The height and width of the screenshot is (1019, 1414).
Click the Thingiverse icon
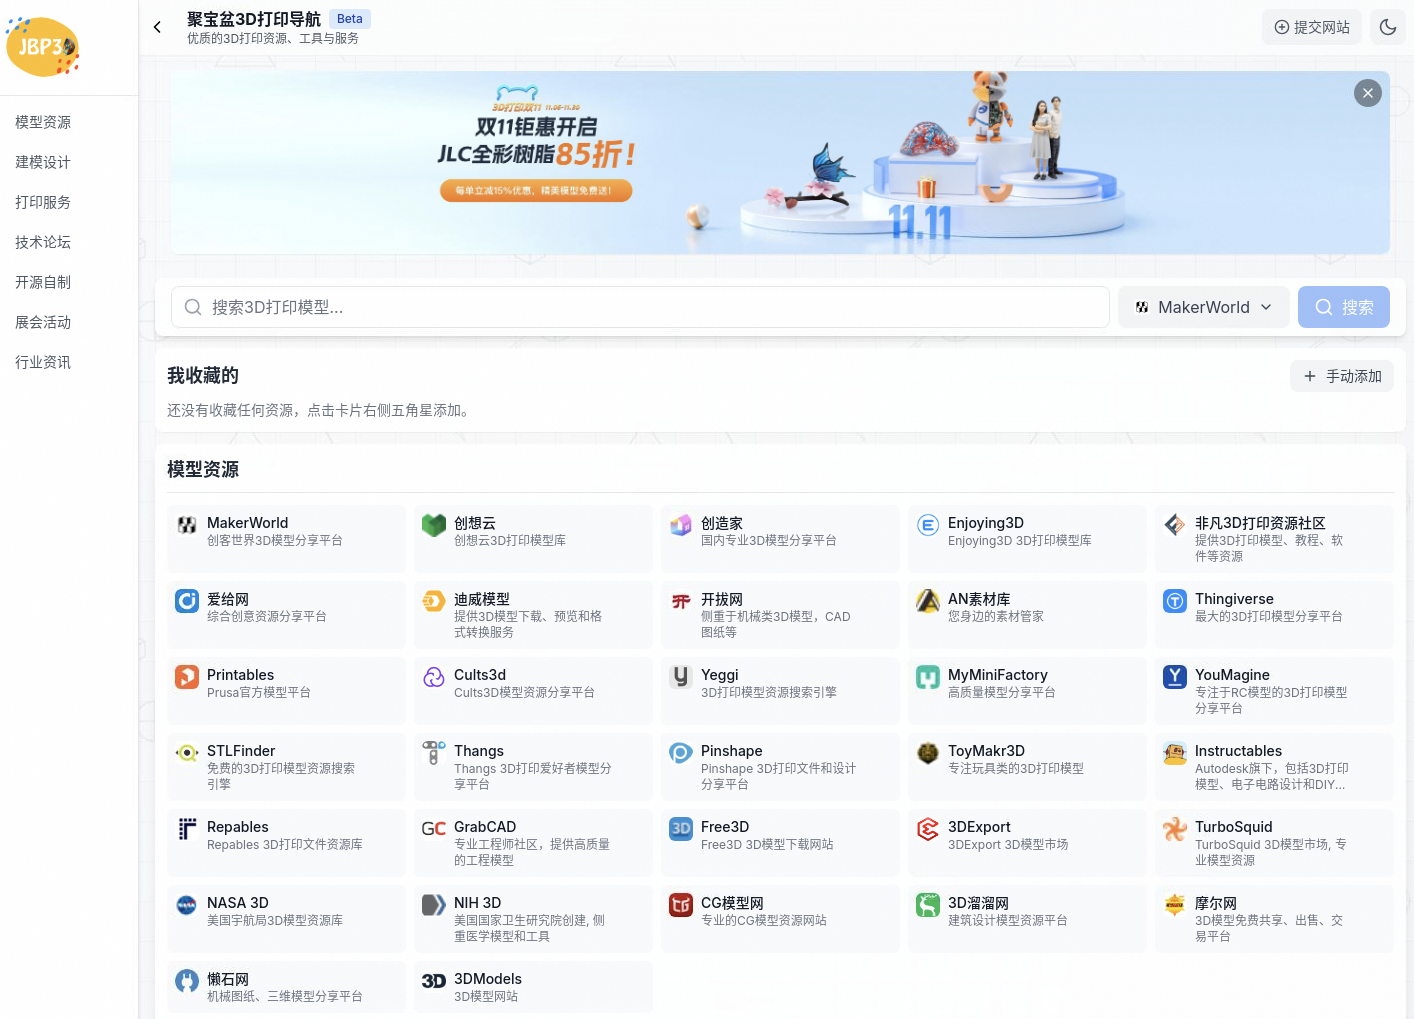tap(1175, 601)
